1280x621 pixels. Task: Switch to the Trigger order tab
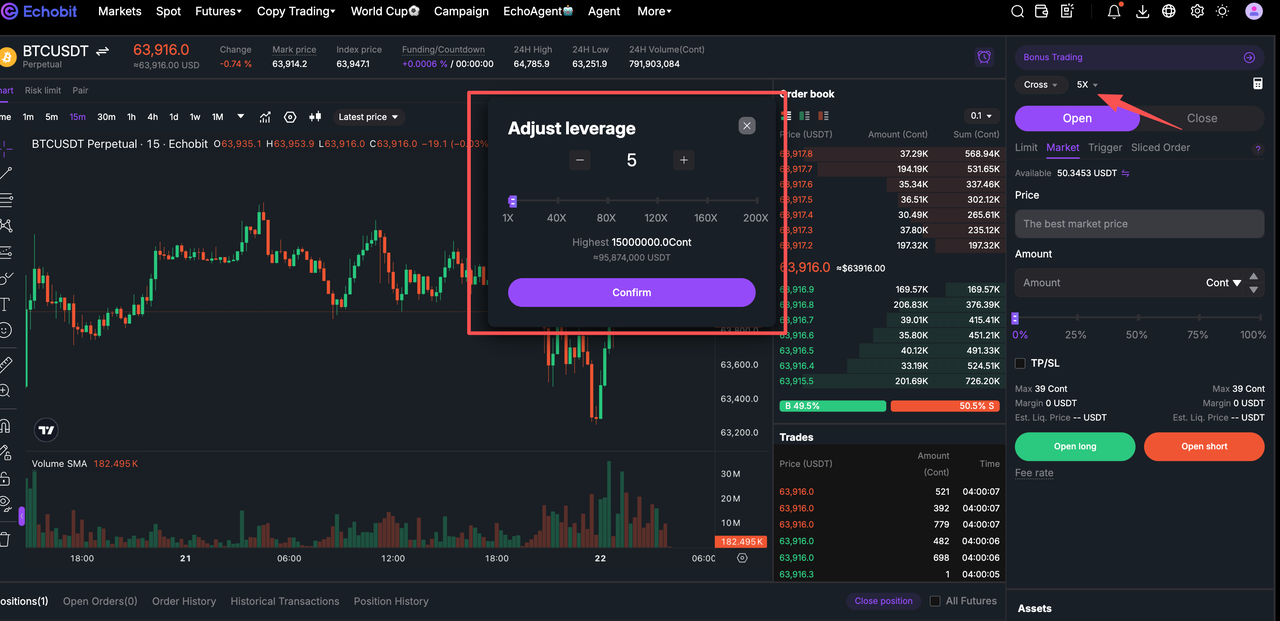tap(1105, 147)
